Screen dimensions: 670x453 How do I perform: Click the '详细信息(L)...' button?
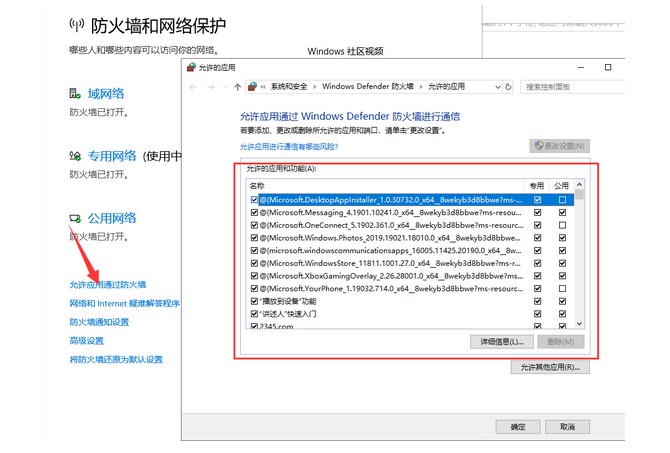498,342
